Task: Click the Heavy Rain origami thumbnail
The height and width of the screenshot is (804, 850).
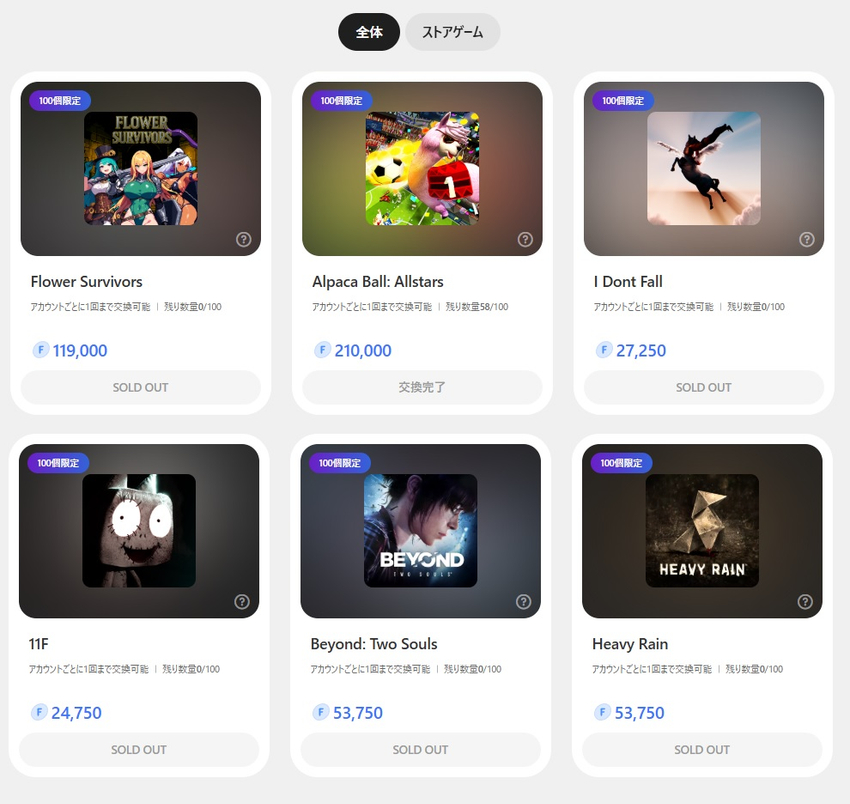Action: click(x=702, y=530)
